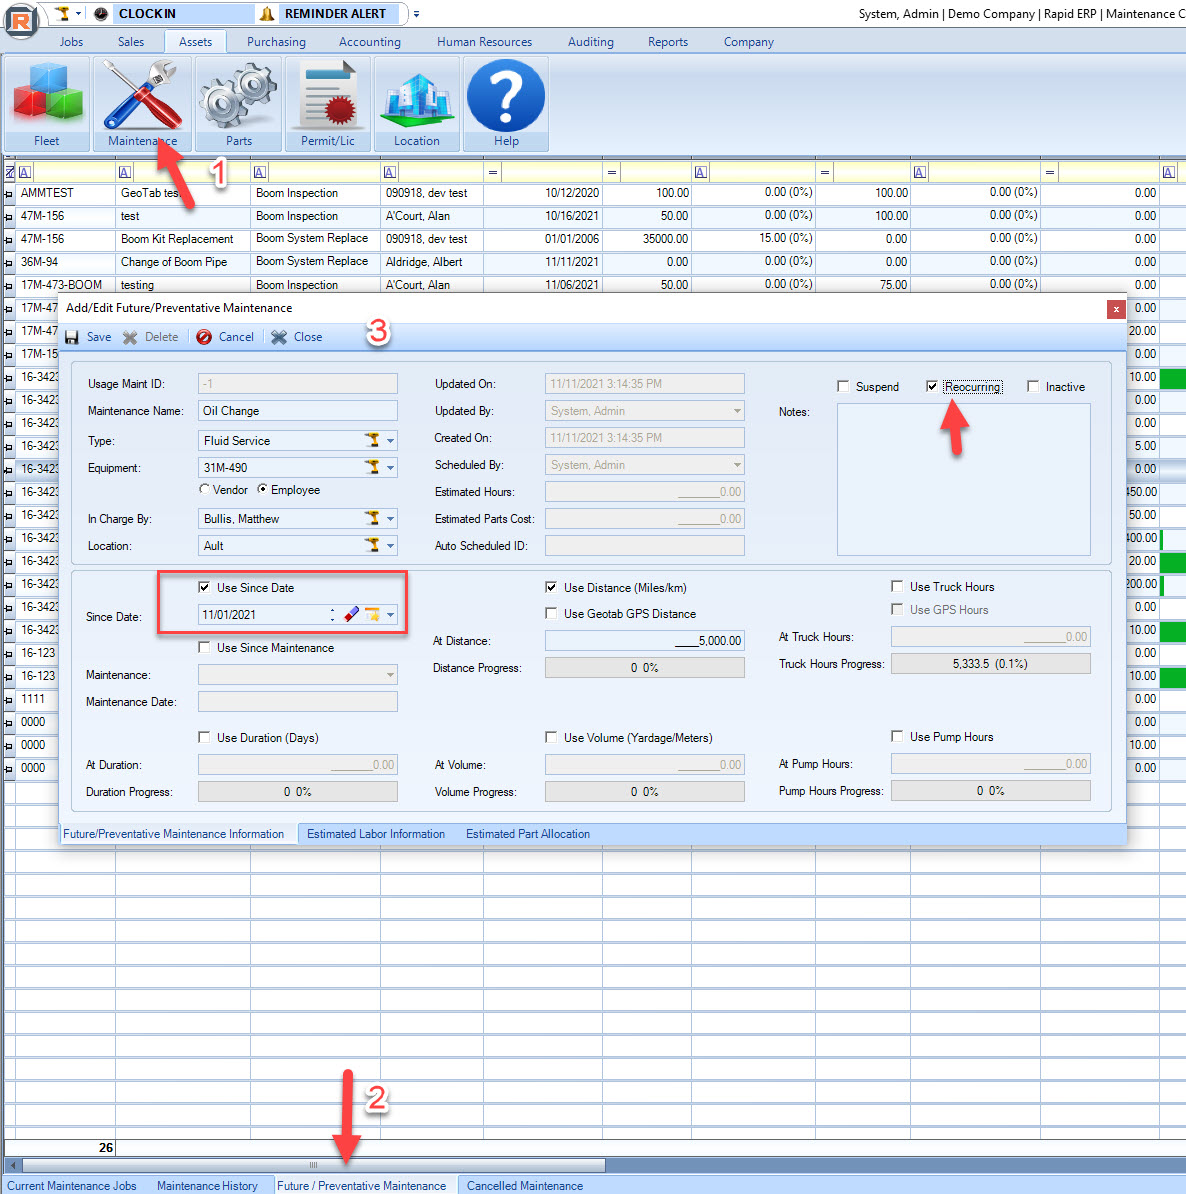
Task: Click the calendar icon in Since Date field
Action: pos(372,615)
